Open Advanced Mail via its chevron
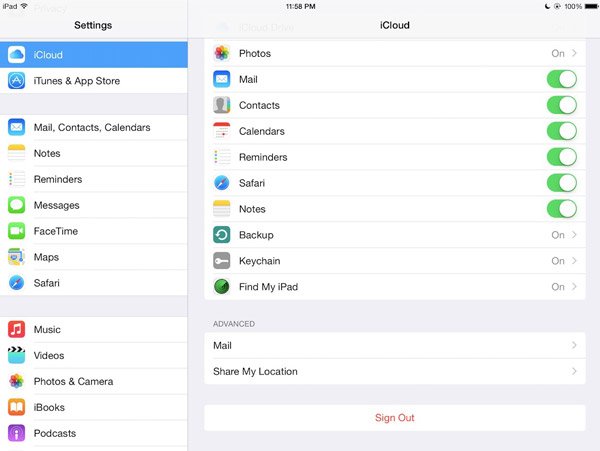The height and width of the screenshot is (451, 600). click(x=574, y=345)
